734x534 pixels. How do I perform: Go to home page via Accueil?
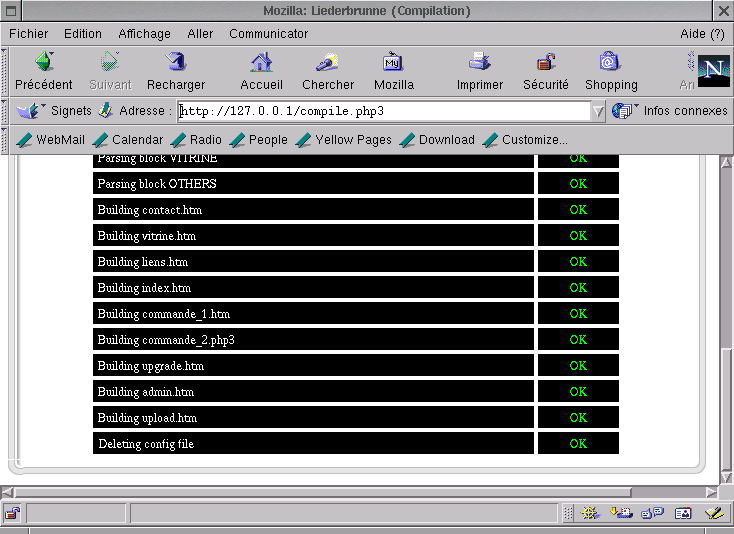[x=261, y=71]
